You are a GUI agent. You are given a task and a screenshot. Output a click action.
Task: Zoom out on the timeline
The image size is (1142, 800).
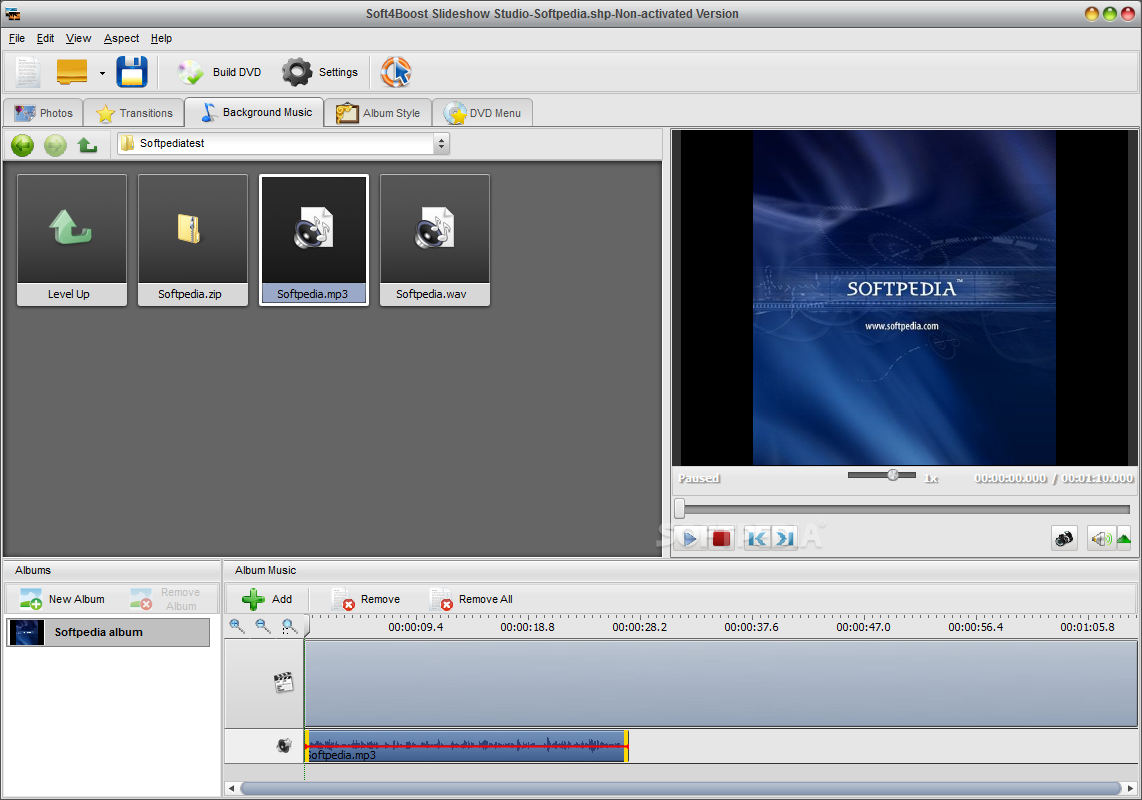click(263, 626)
